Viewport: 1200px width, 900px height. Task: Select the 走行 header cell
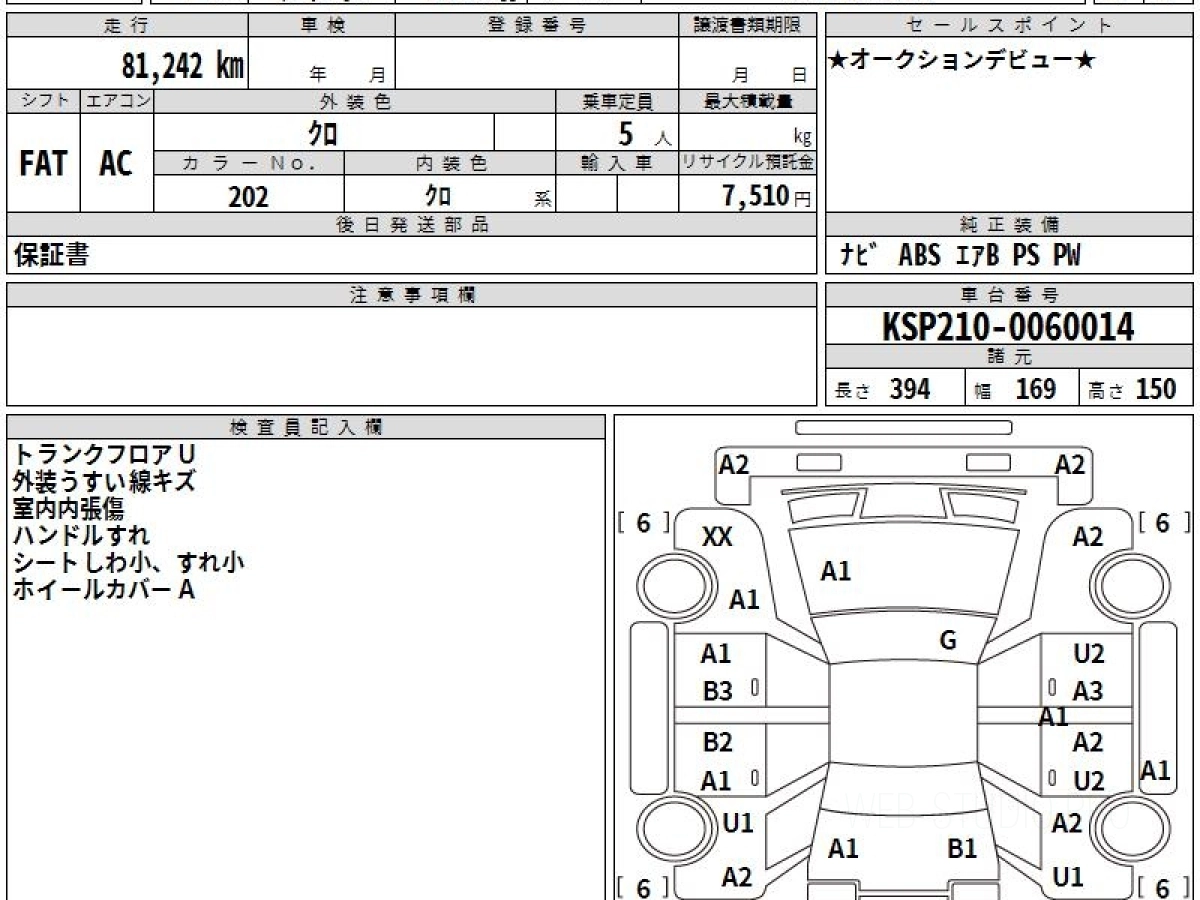pyautogui.click(x=127, y=26)
